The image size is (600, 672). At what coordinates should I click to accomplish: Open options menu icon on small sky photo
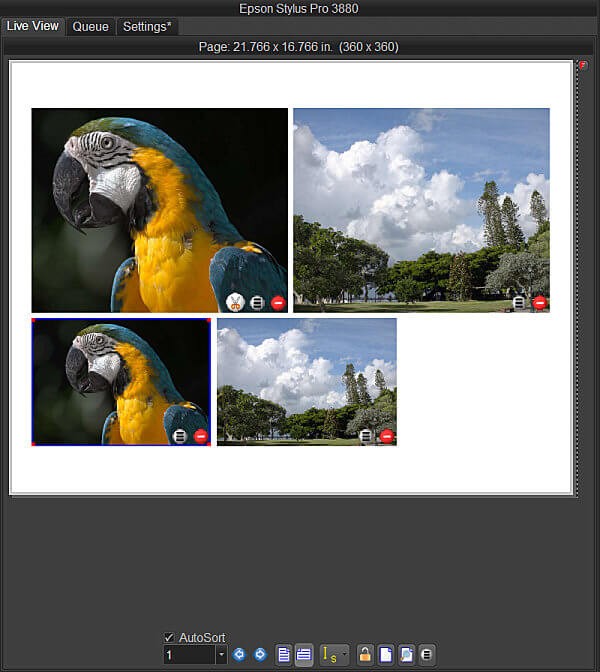click(366, 436)
